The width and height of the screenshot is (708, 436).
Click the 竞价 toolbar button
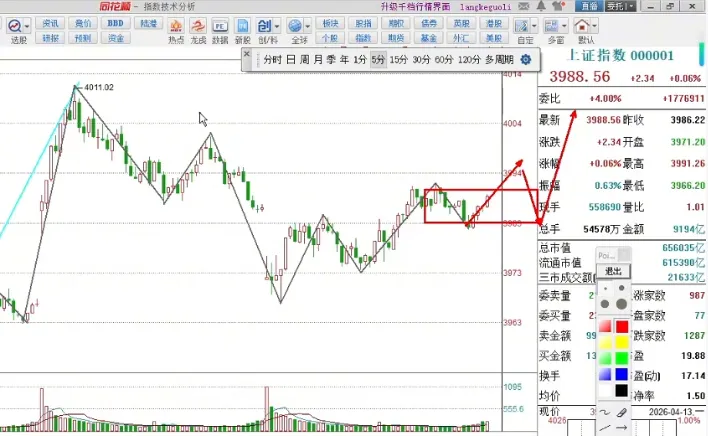point(83,23)
